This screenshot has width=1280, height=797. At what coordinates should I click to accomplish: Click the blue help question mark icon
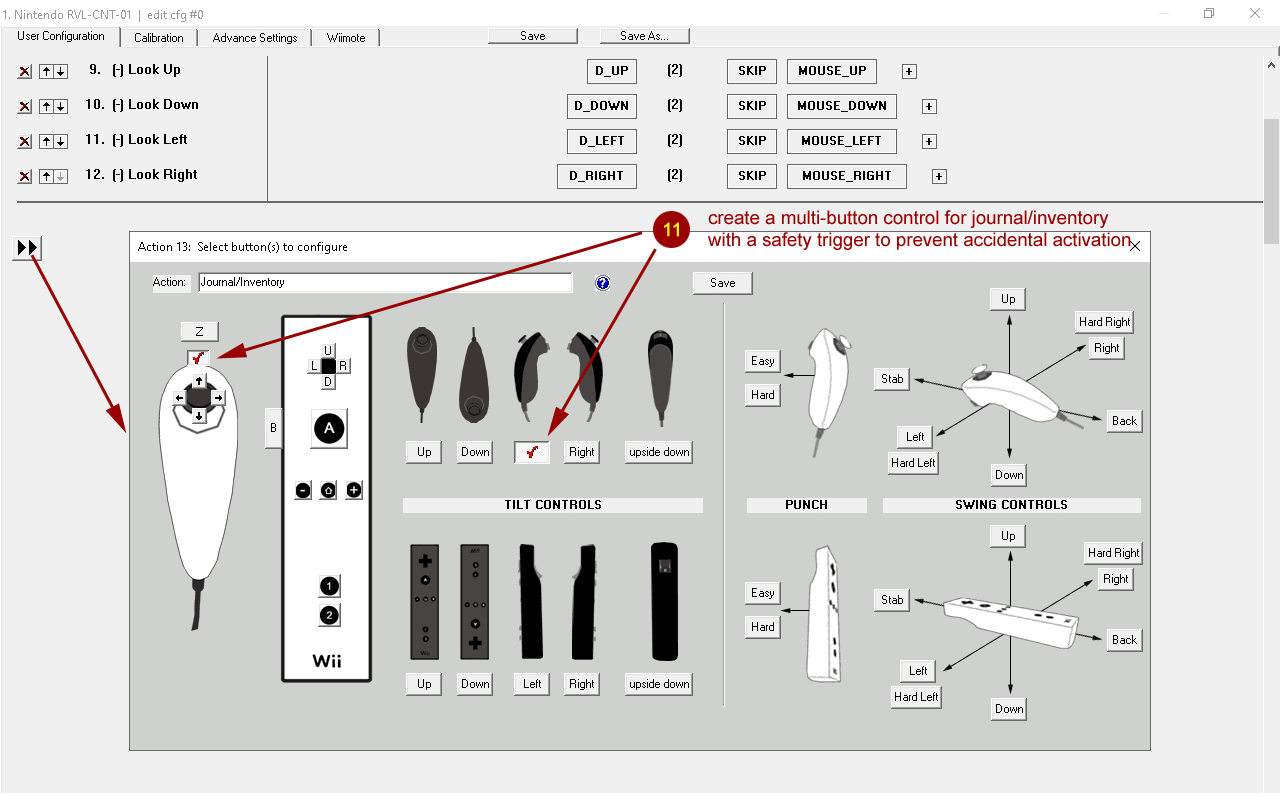602,283
